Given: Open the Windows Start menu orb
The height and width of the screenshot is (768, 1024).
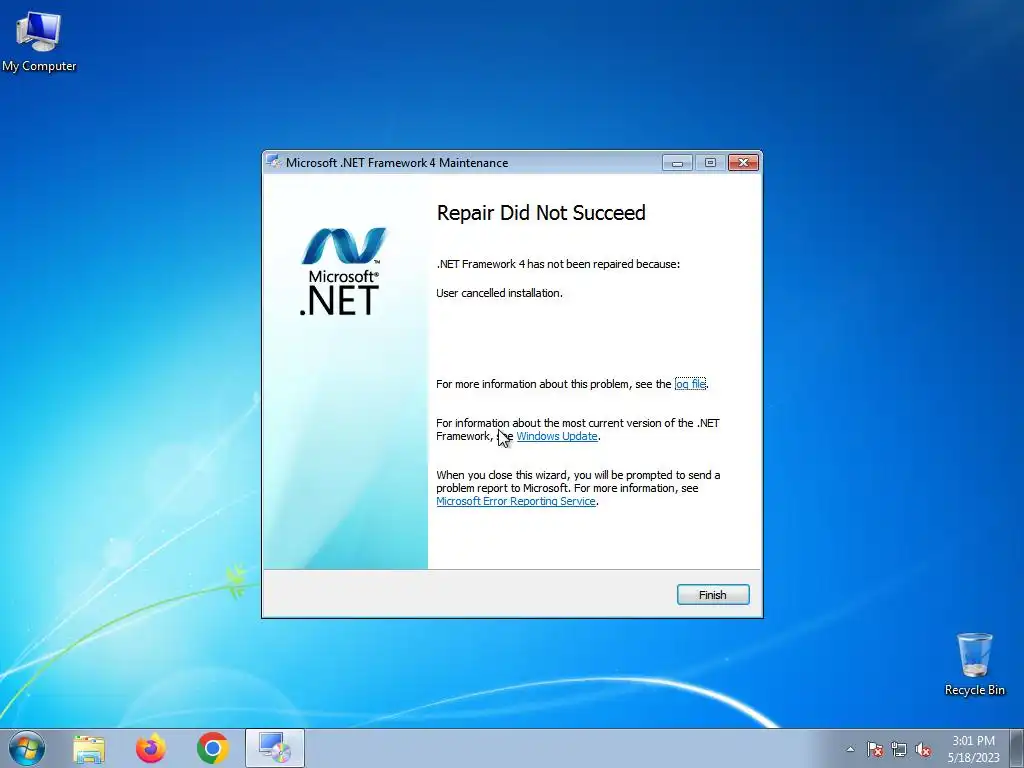Looking at the screenshot, I should (27, 748).
